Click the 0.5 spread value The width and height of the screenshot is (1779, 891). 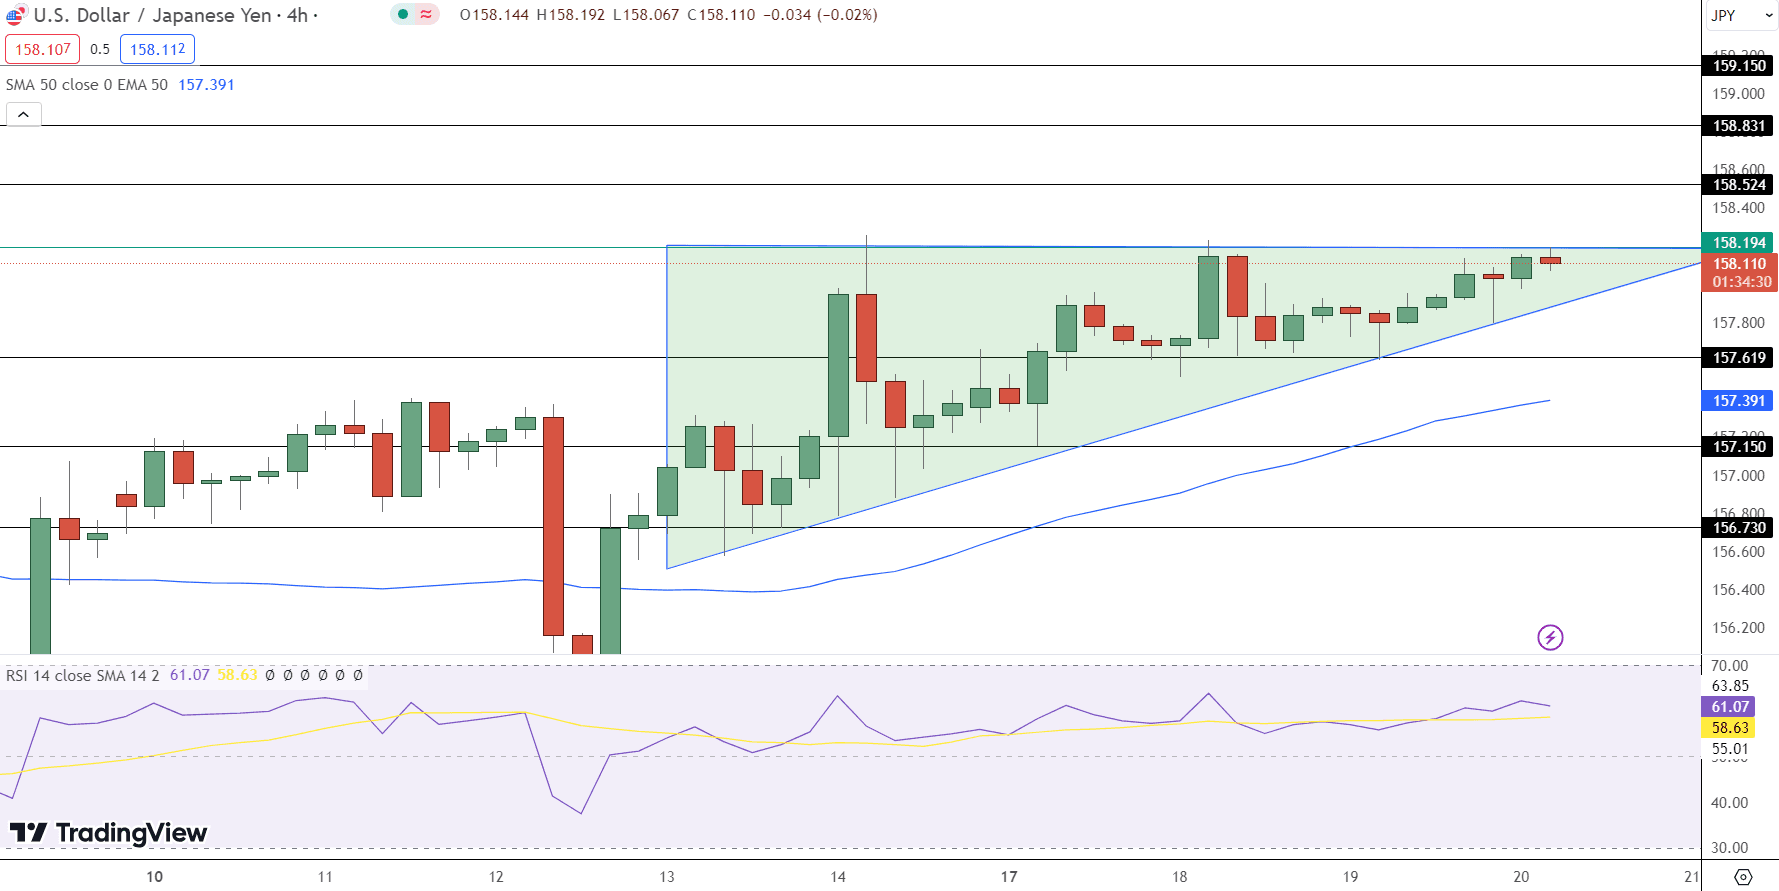100,49
